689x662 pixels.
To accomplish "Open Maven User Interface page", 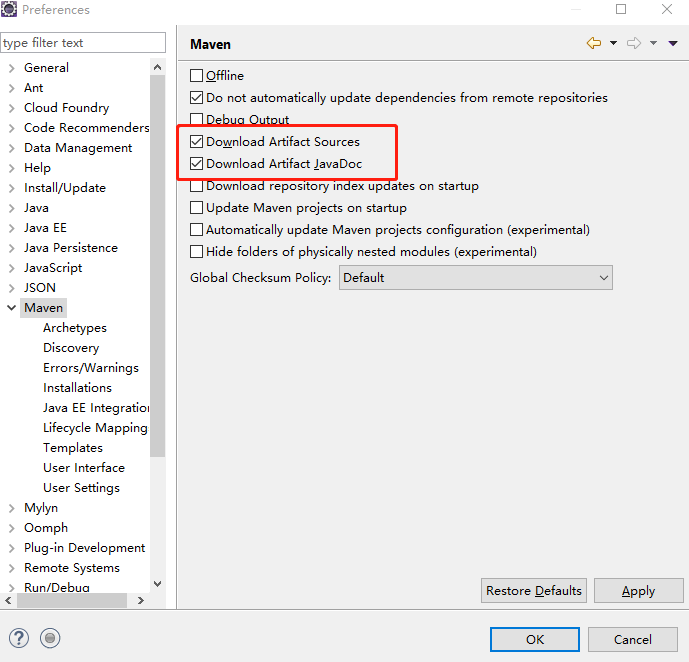I will [84, 468].
